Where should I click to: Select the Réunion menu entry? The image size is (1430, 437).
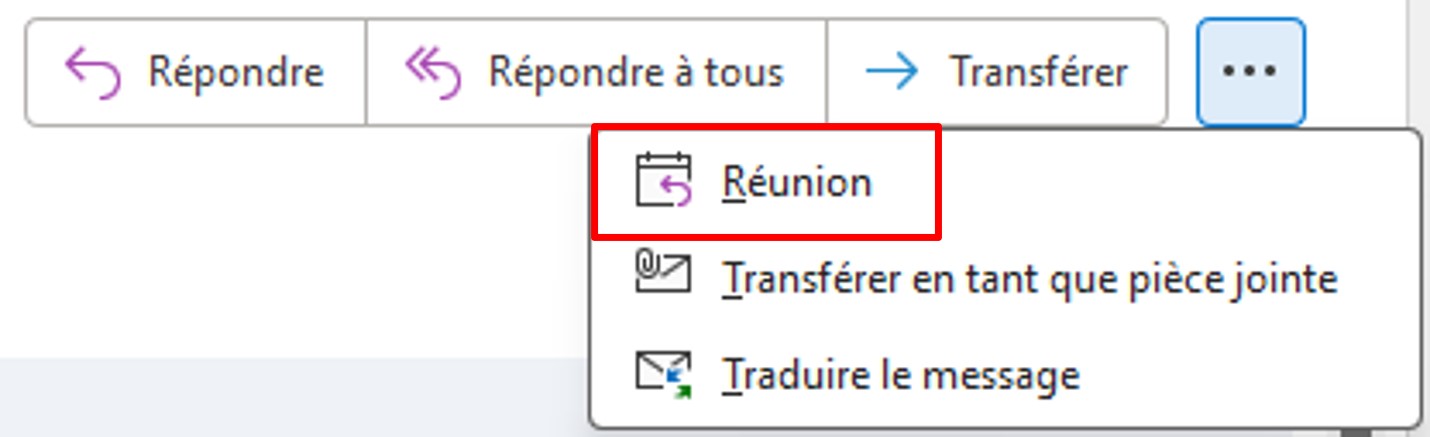point(796,182)
